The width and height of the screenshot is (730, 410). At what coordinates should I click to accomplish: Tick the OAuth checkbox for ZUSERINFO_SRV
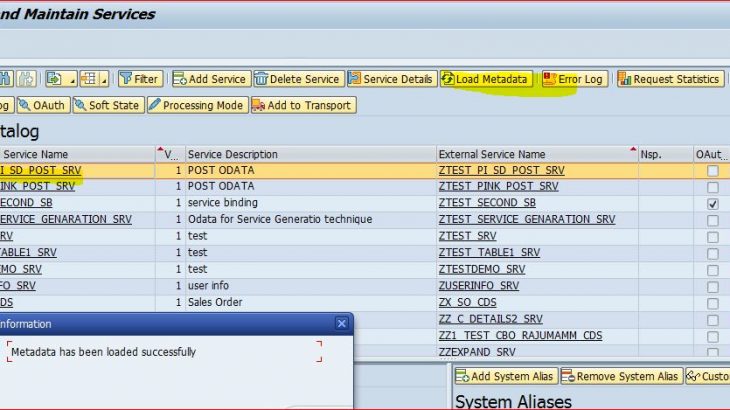click(712, 286)
